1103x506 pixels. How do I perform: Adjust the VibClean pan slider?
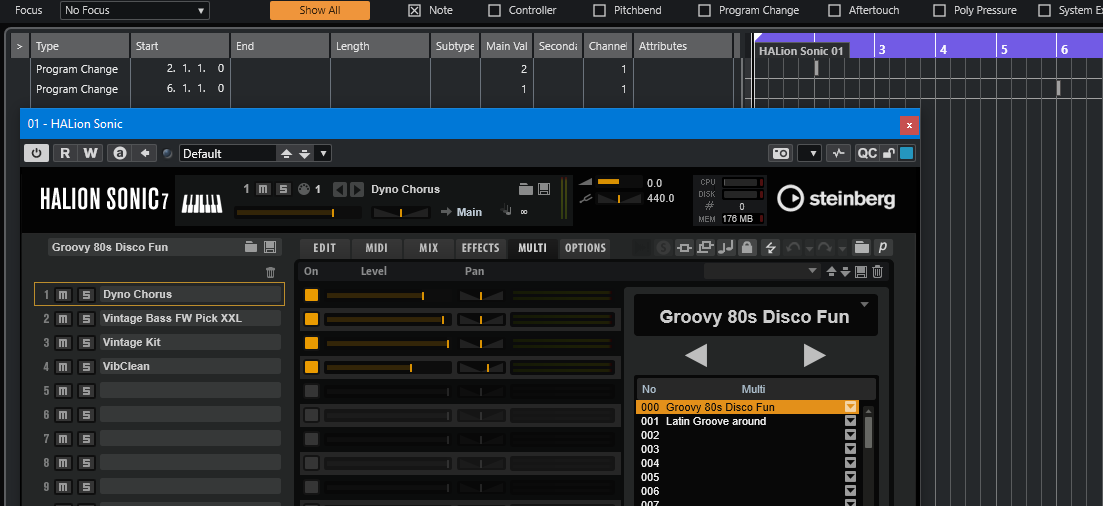(482, 367)
